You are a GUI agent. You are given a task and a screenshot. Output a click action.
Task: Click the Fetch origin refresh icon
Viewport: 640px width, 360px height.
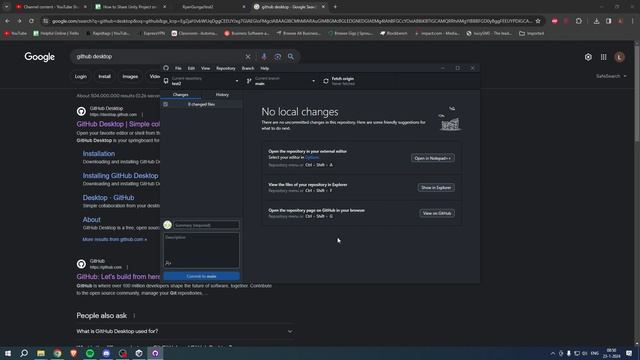[326, 81]
